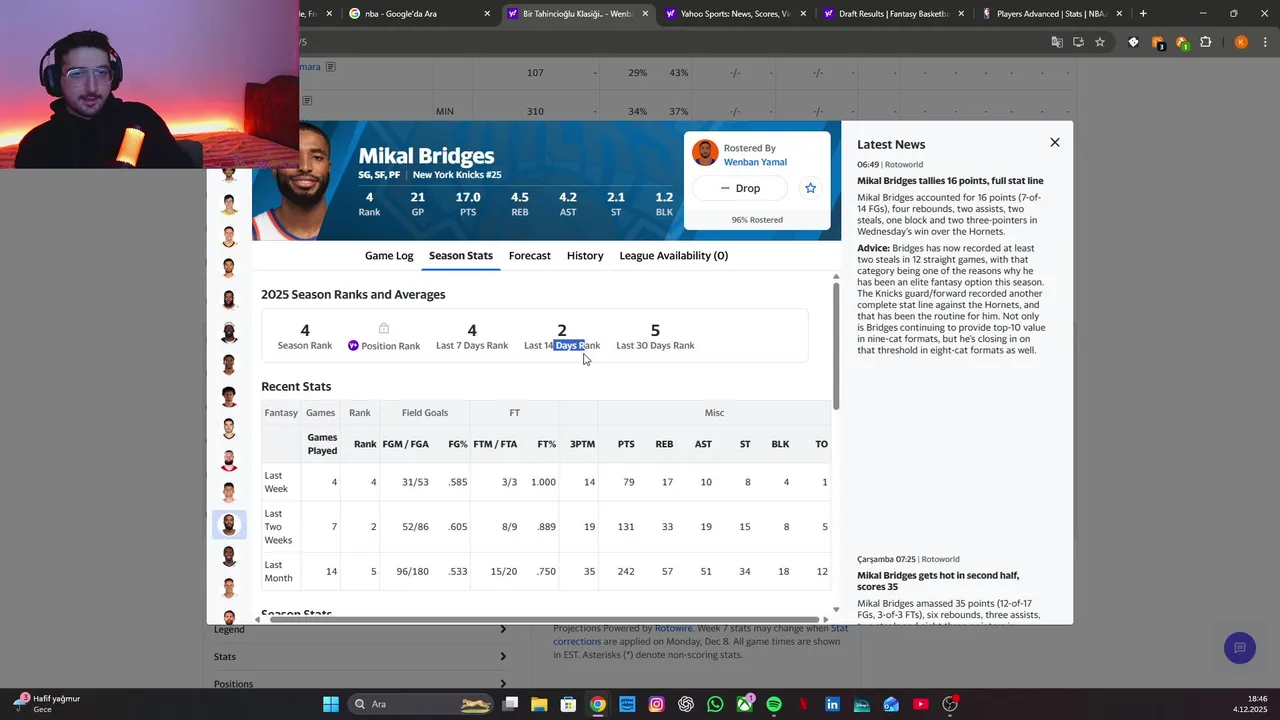The width and height of the screenshot is (1280, 720).
Task: Open Instagram from taskbar
Action: tap(656, 704)
